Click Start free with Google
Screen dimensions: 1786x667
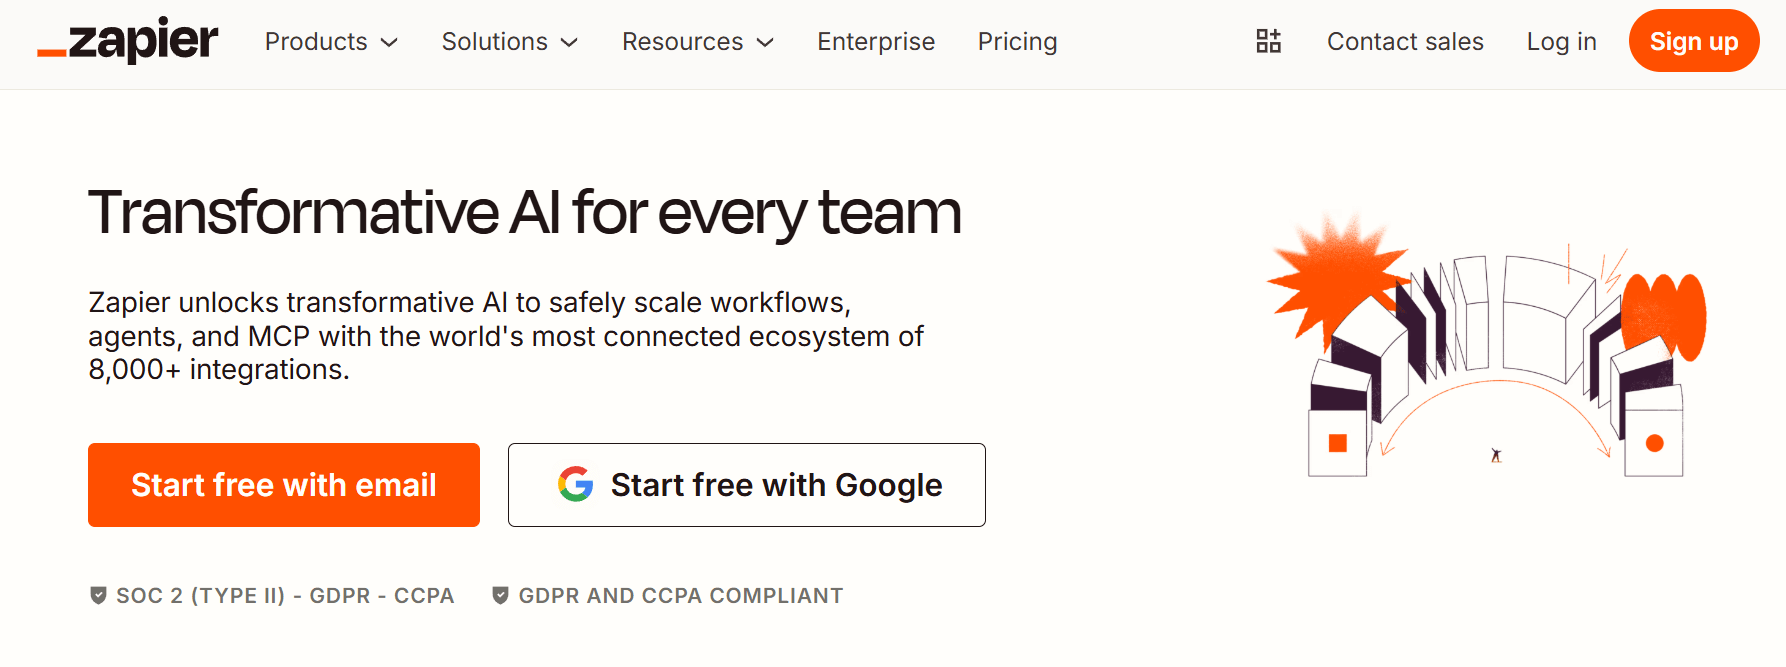[747, 485]
